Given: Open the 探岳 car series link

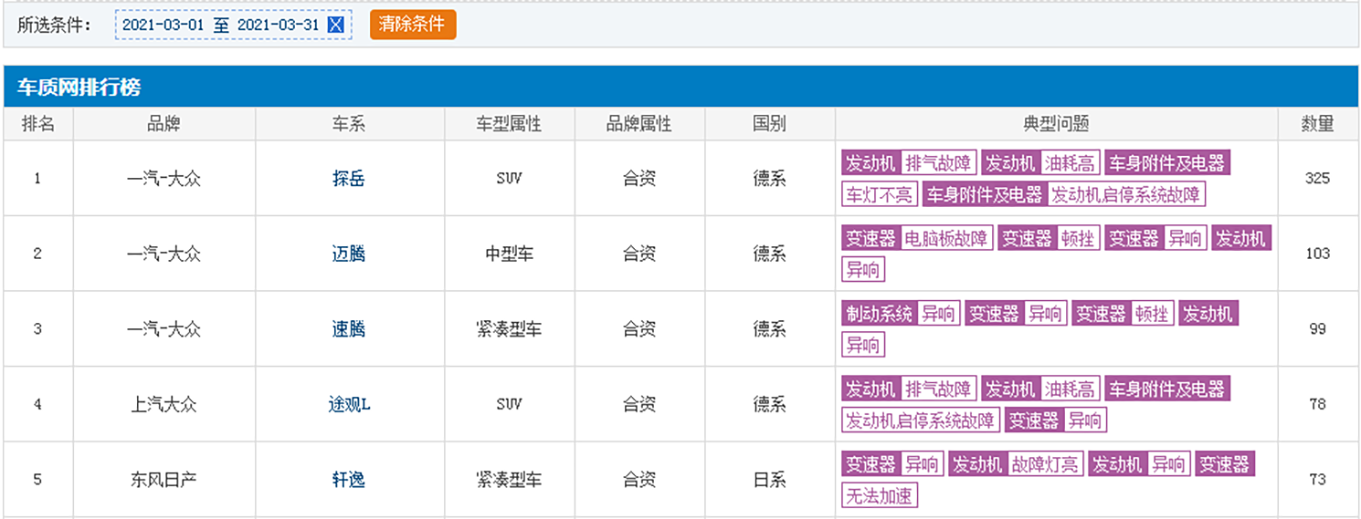Looking at the screenshot, I should click(349, 179).
